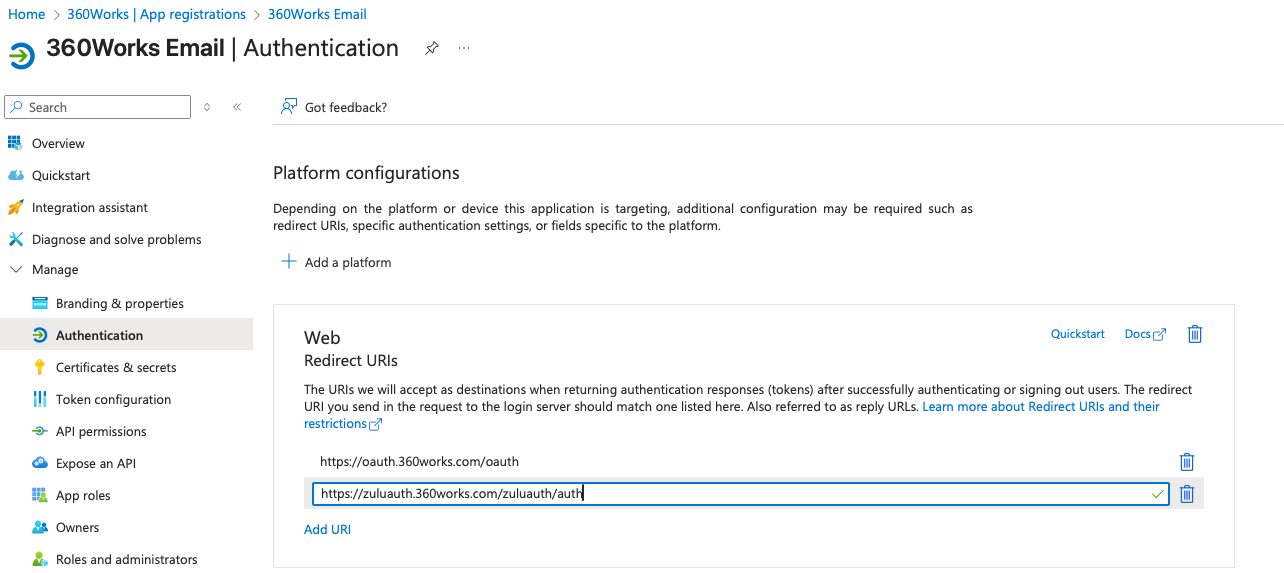Click the Integration assistant rocket icon
The image size is (1284, 573).
tap(15, 207)
